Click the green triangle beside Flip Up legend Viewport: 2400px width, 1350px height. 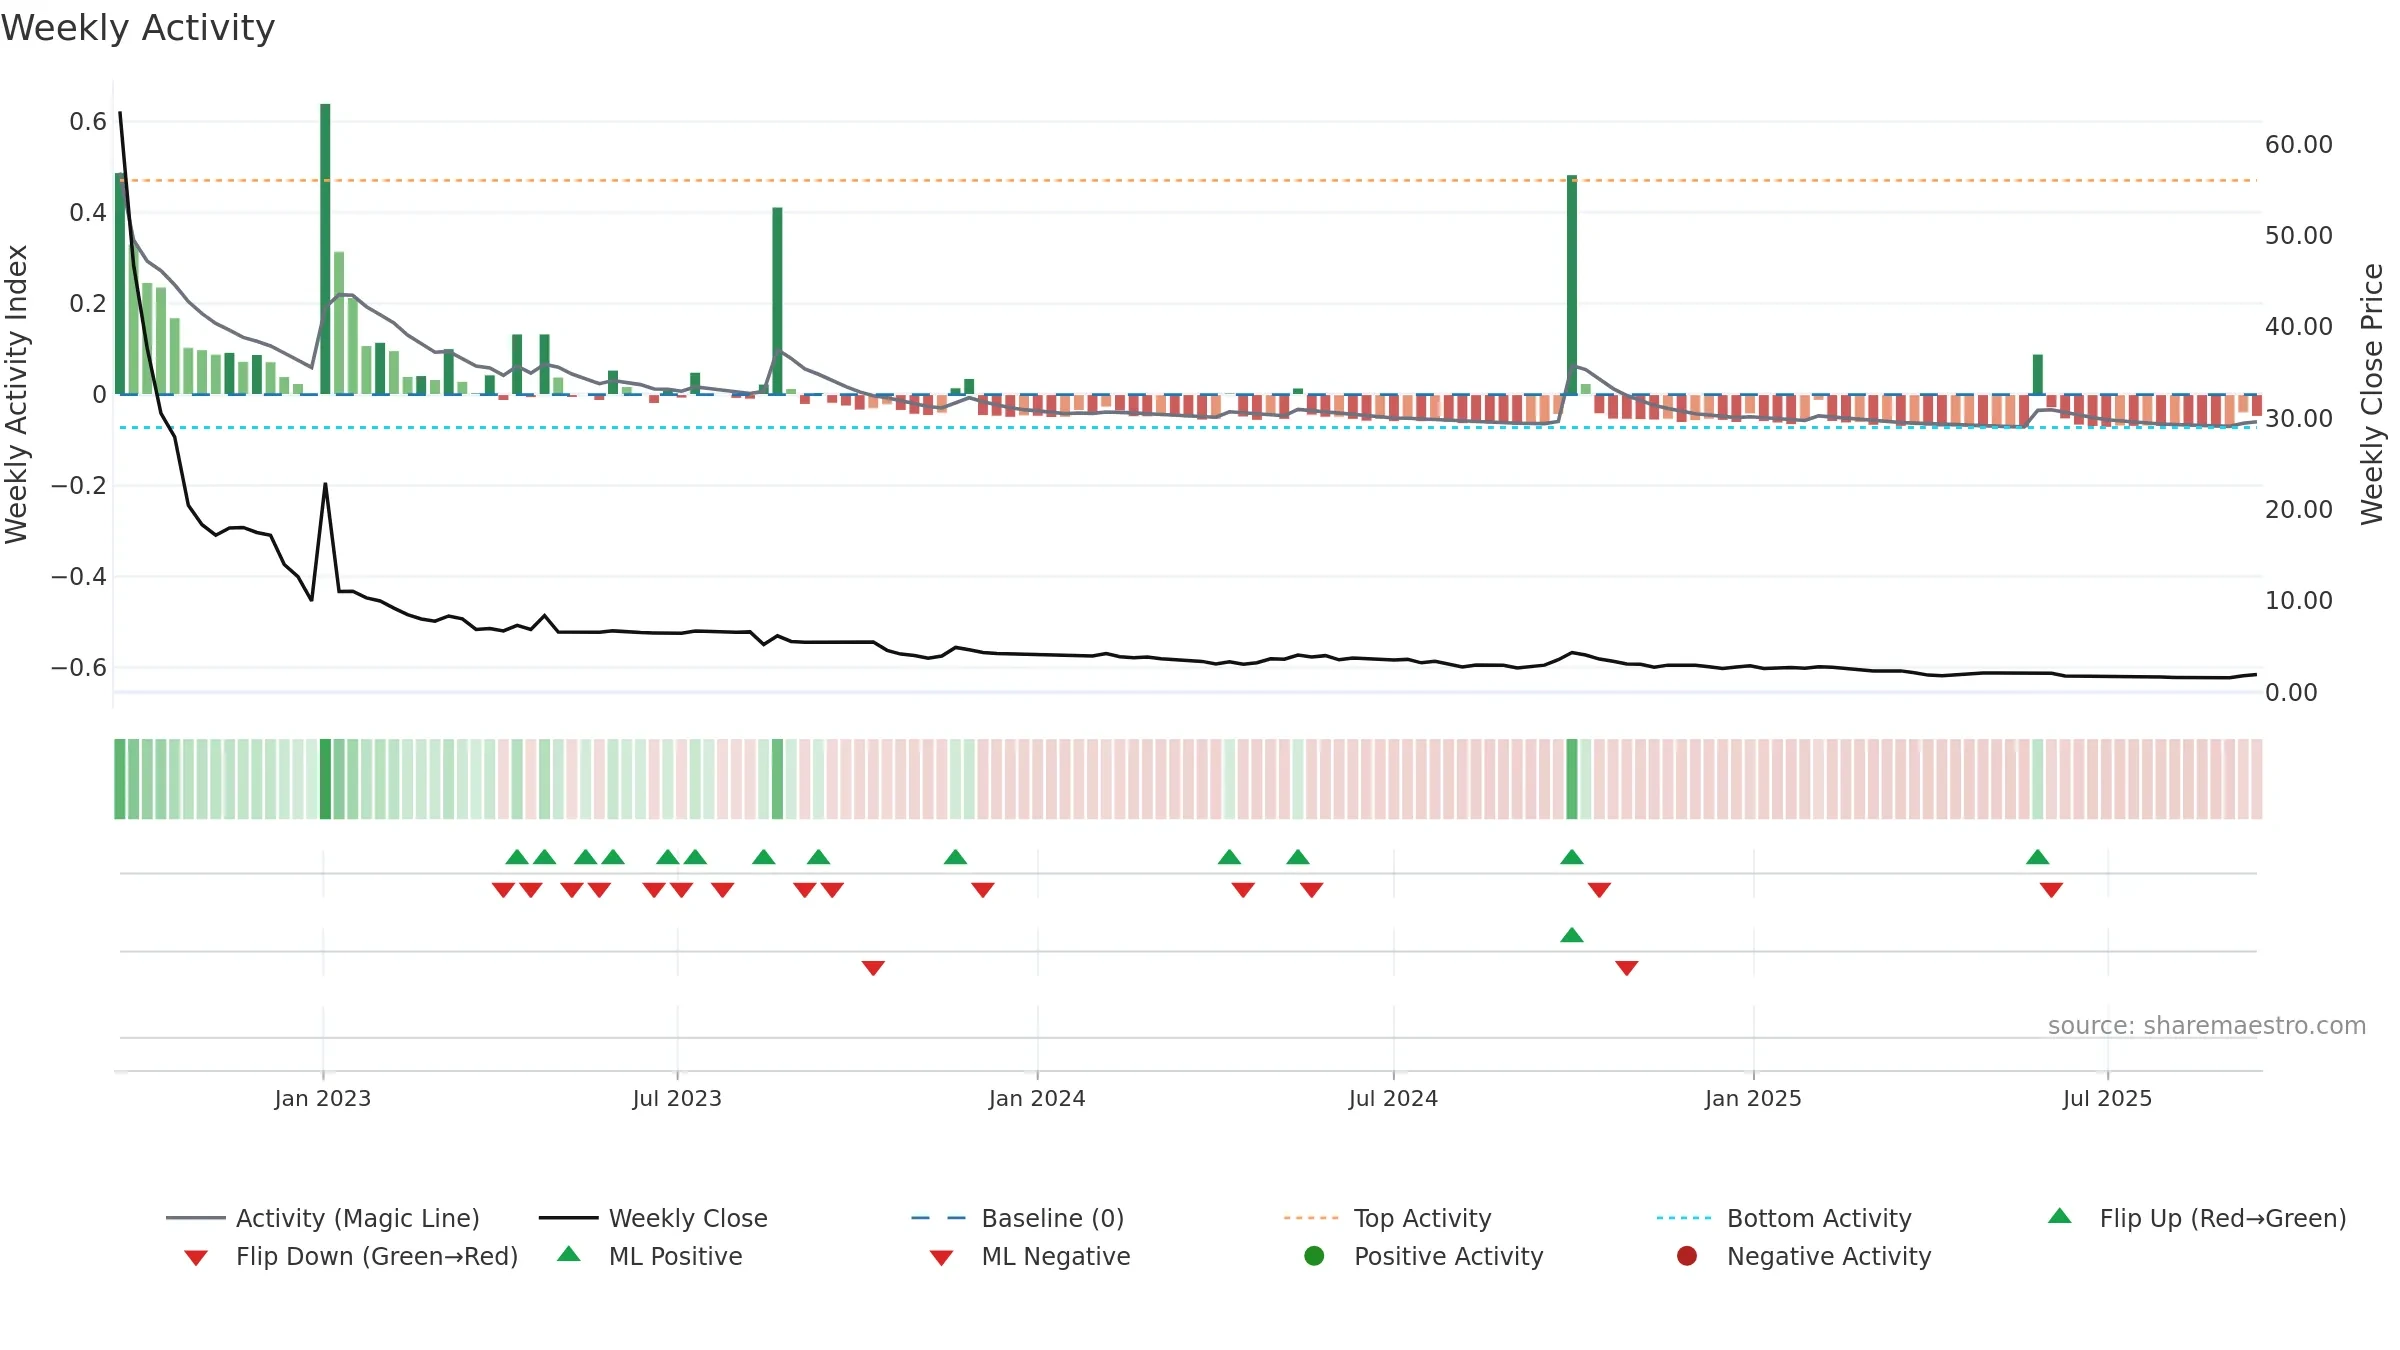pos(2060,1216)
